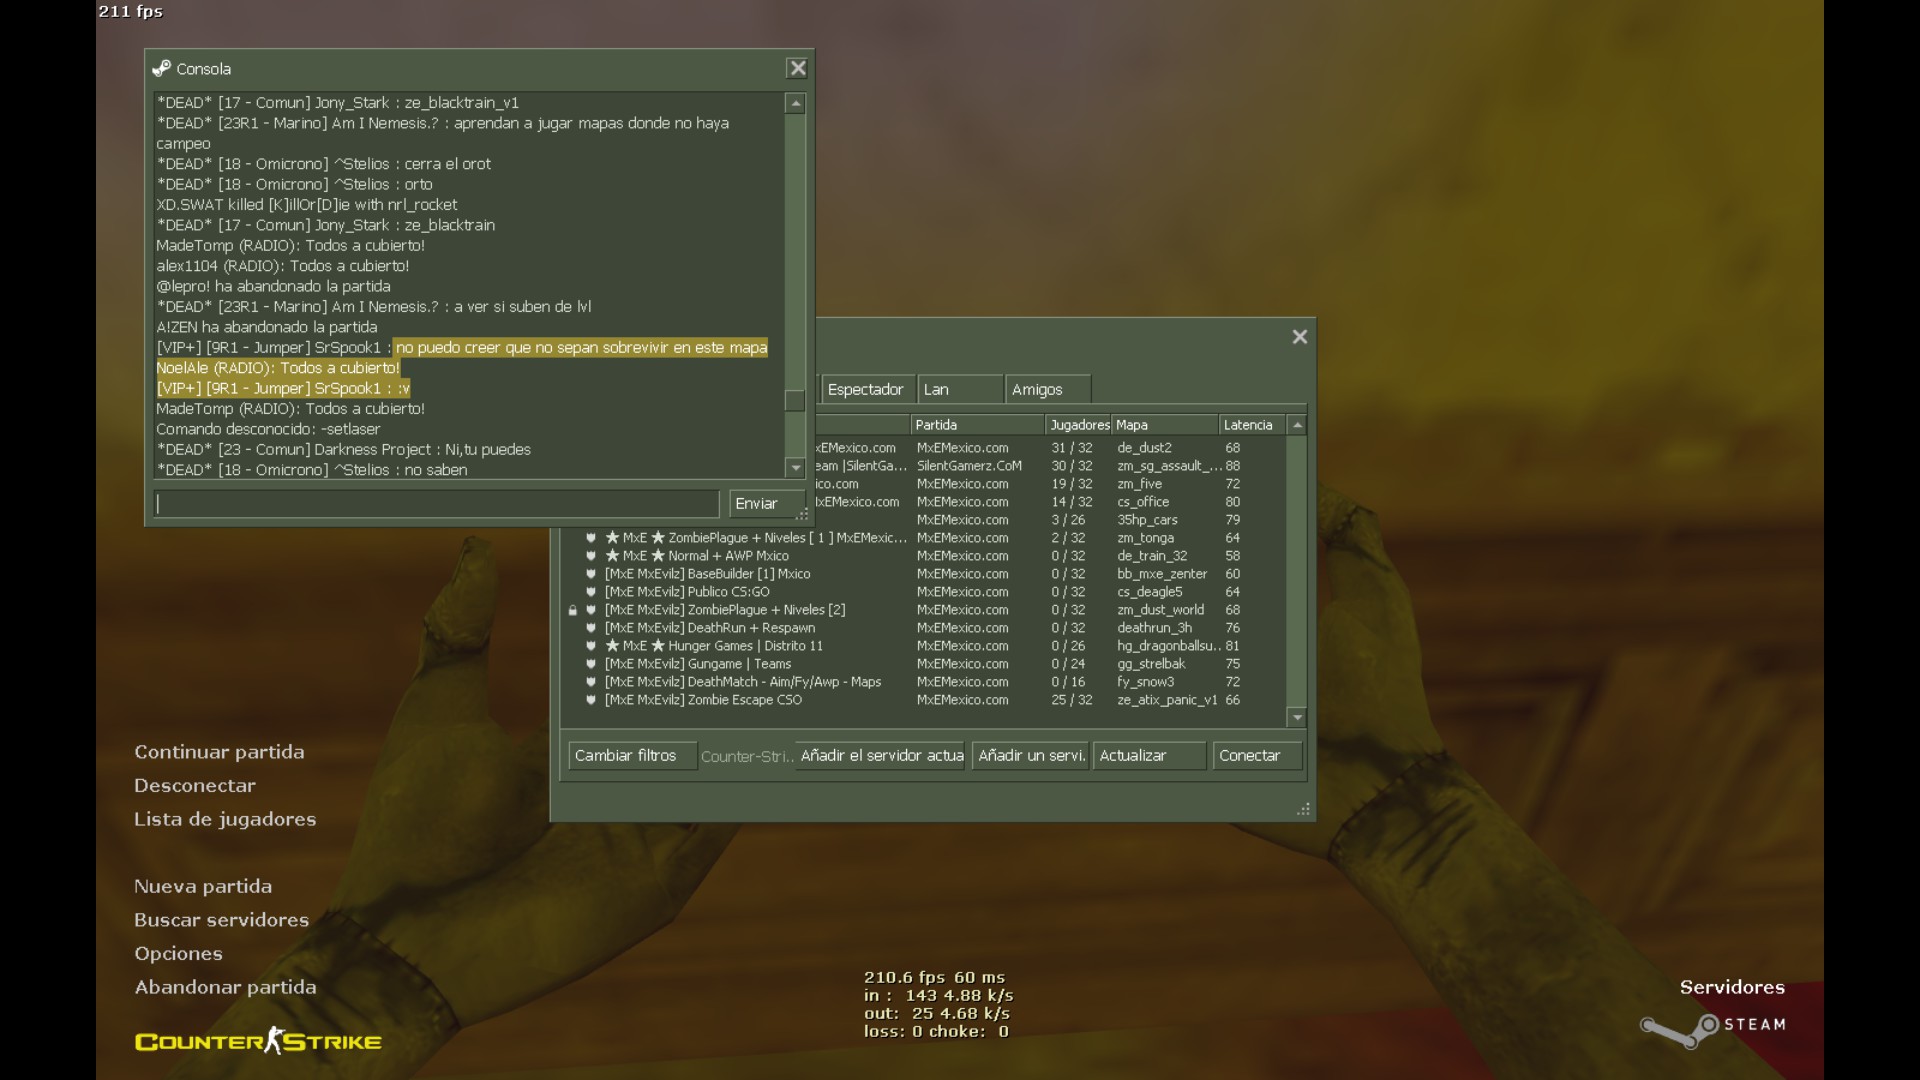
Task: Open Opciones menu
Action: pos(179,954)
